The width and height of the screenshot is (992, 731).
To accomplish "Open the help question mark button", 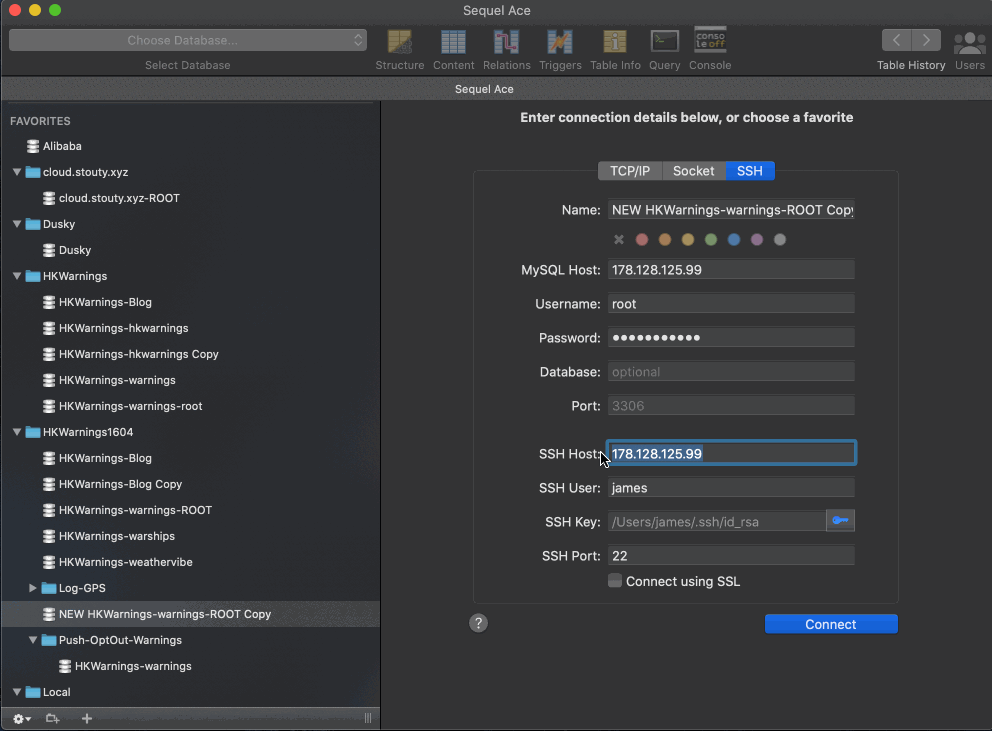I will click(478, 623).
